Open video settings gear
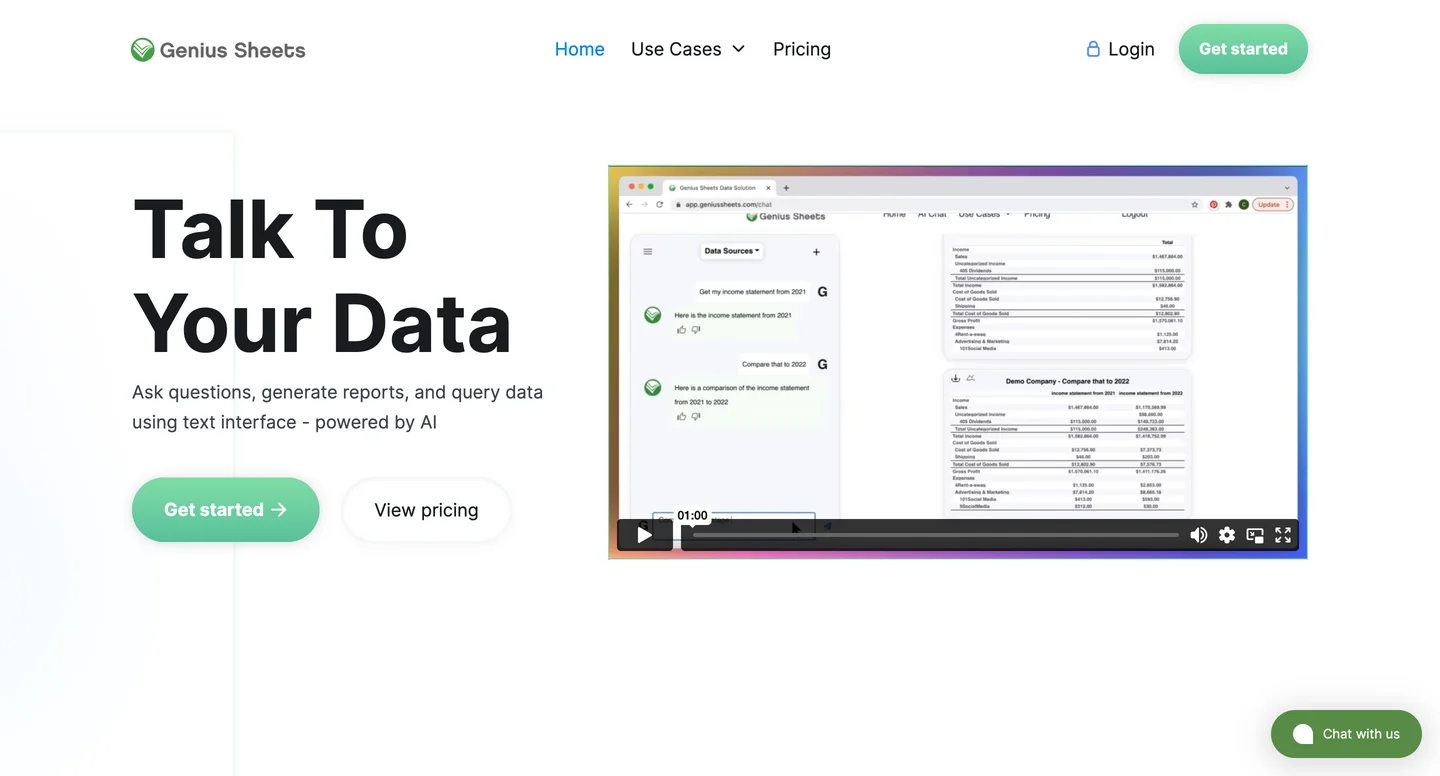The height and width of the screenshot is (776, 1440). coord(1227,535)
